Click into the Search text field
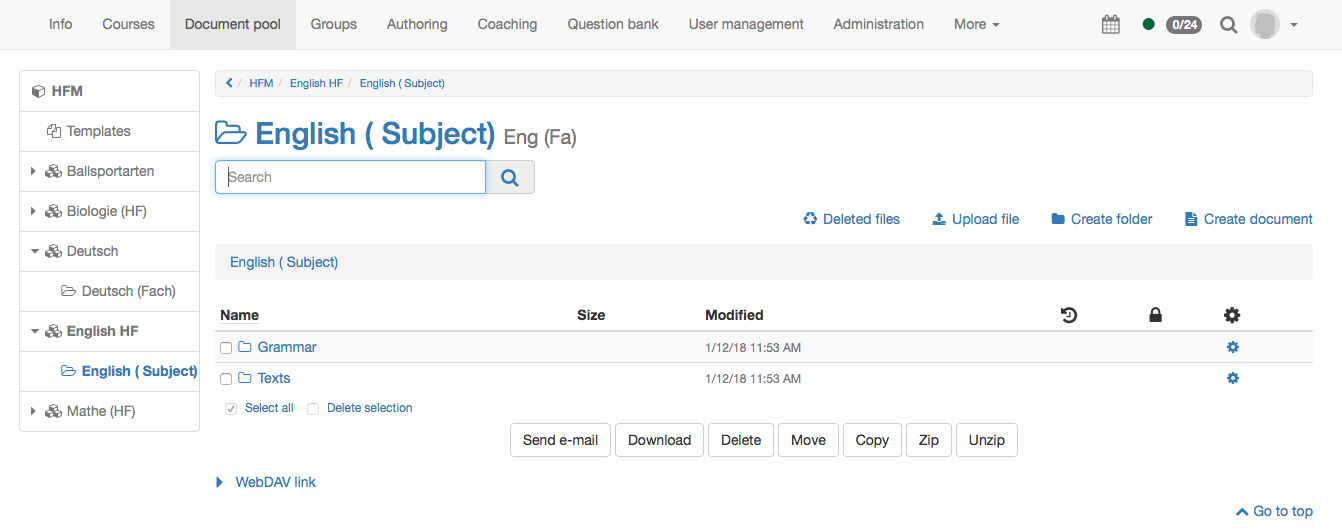The image size is (1342, 530). click(350, 177)
